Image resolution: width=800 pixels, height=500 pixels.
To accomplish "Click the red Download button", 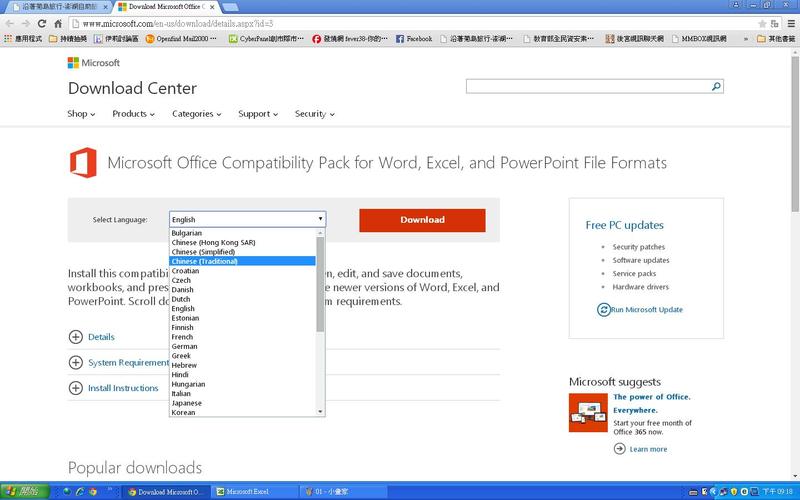I will coord(422,220).
